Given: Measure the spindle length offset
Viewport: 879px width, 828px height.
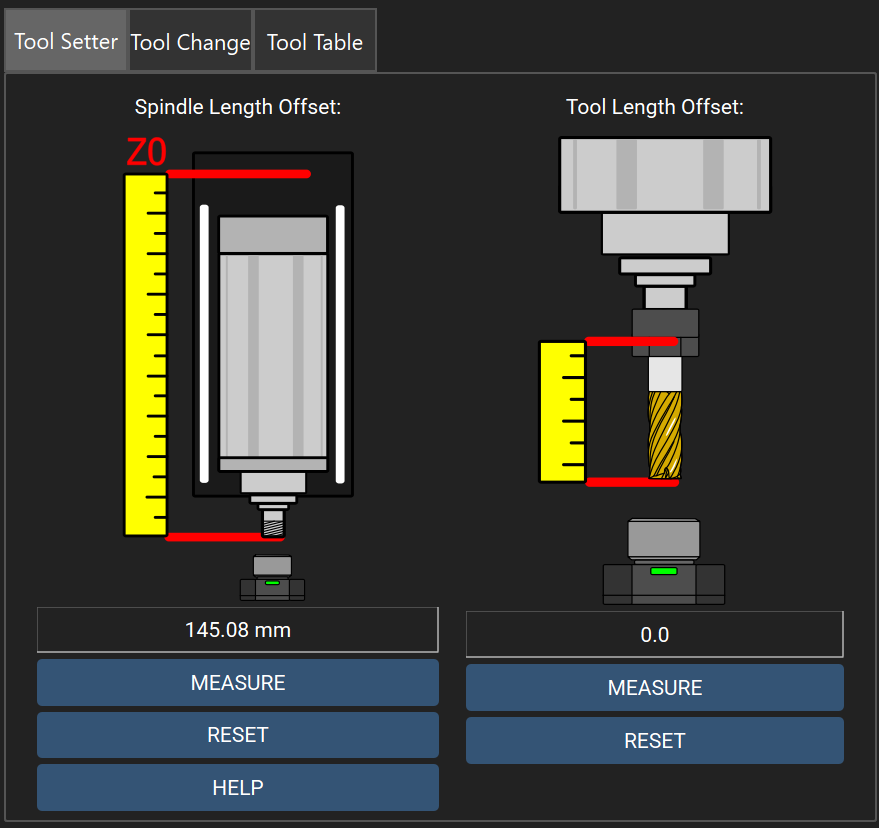Looking at the screenshot, I should [238, 682].
